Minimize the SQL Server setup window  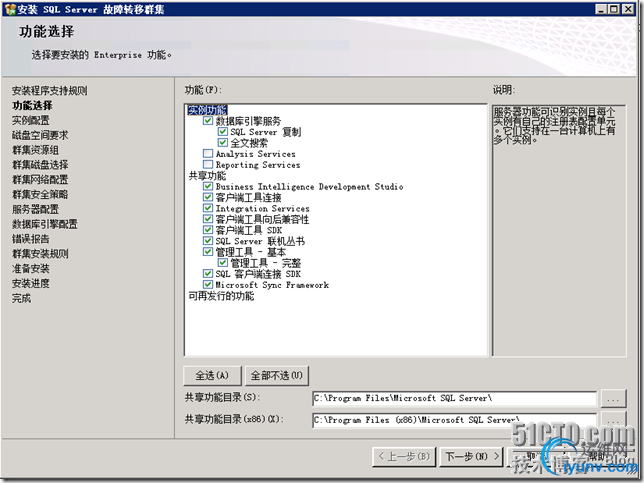(x=601, y=9)
